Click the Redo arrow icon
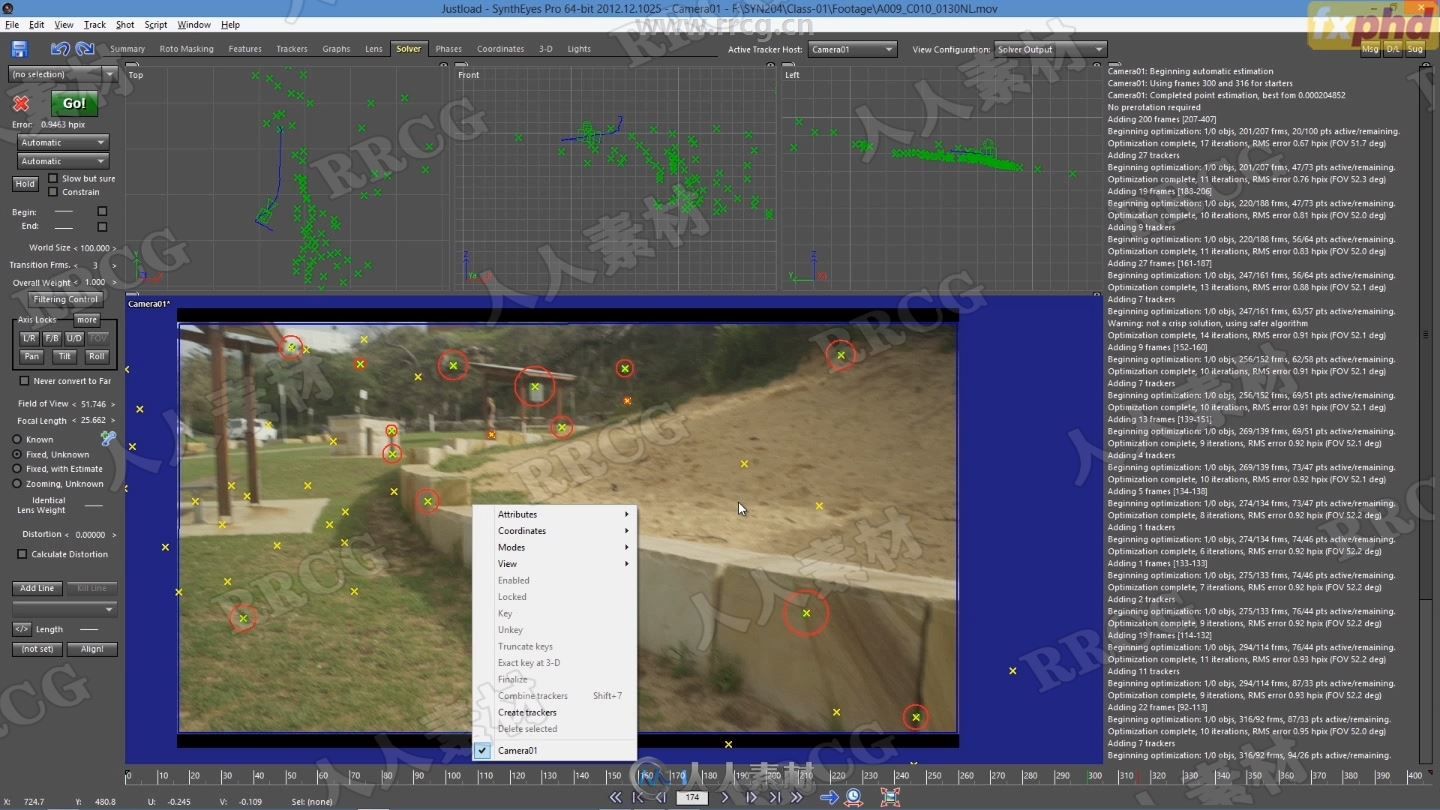The height and width of the screenshot is (810, 1440). click(85, 49)
